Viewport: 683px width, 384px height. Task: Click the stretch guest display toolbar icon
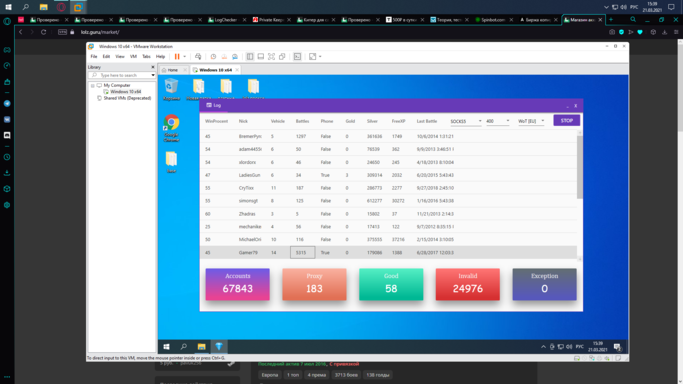pyautogui.click(x=312, y=57)
